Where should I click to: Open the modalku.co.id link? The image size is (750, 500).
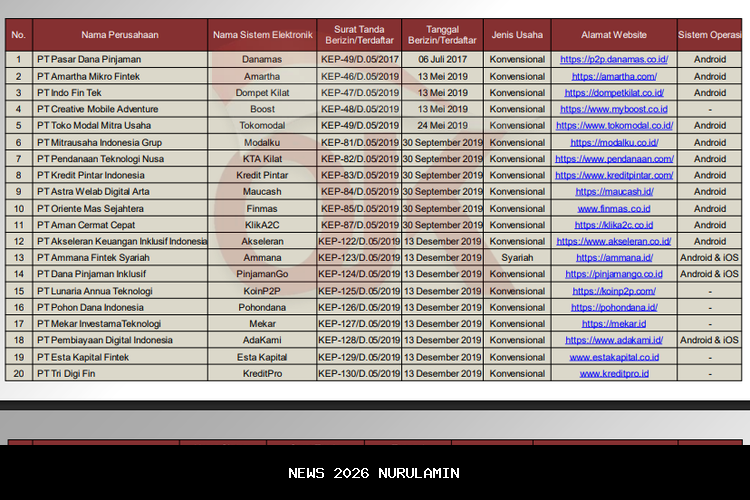click(614, 142)
